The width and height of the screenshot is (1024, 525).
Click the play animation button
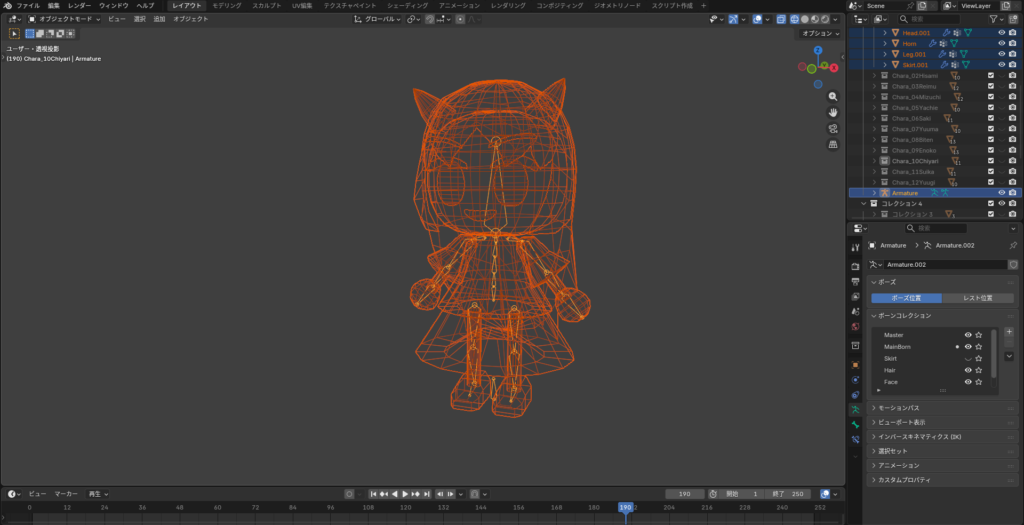(405, 494)
